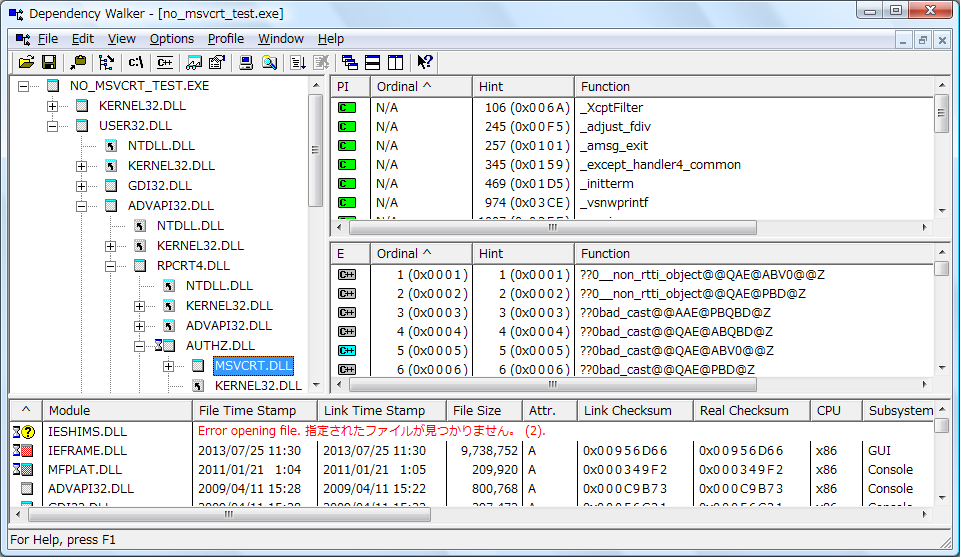The height and width of the screenshot is (557, 960).
Task: Click the Open file toolbar icon
Action: click(26, 63)
